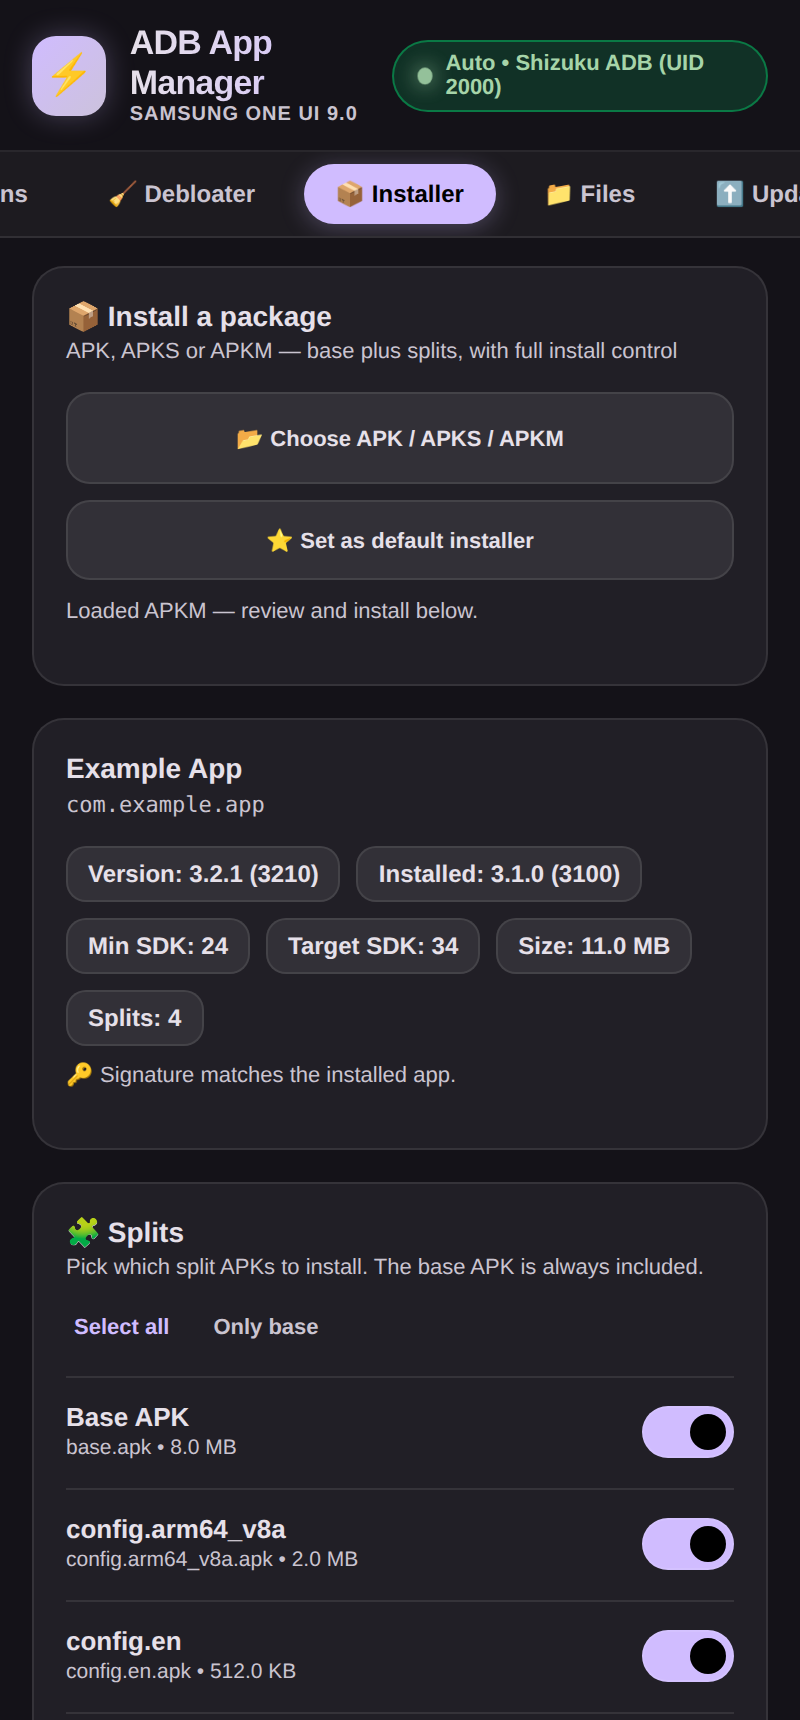Set as default installer
Viewport: 800px width, 1720px height.
point(400,540)
